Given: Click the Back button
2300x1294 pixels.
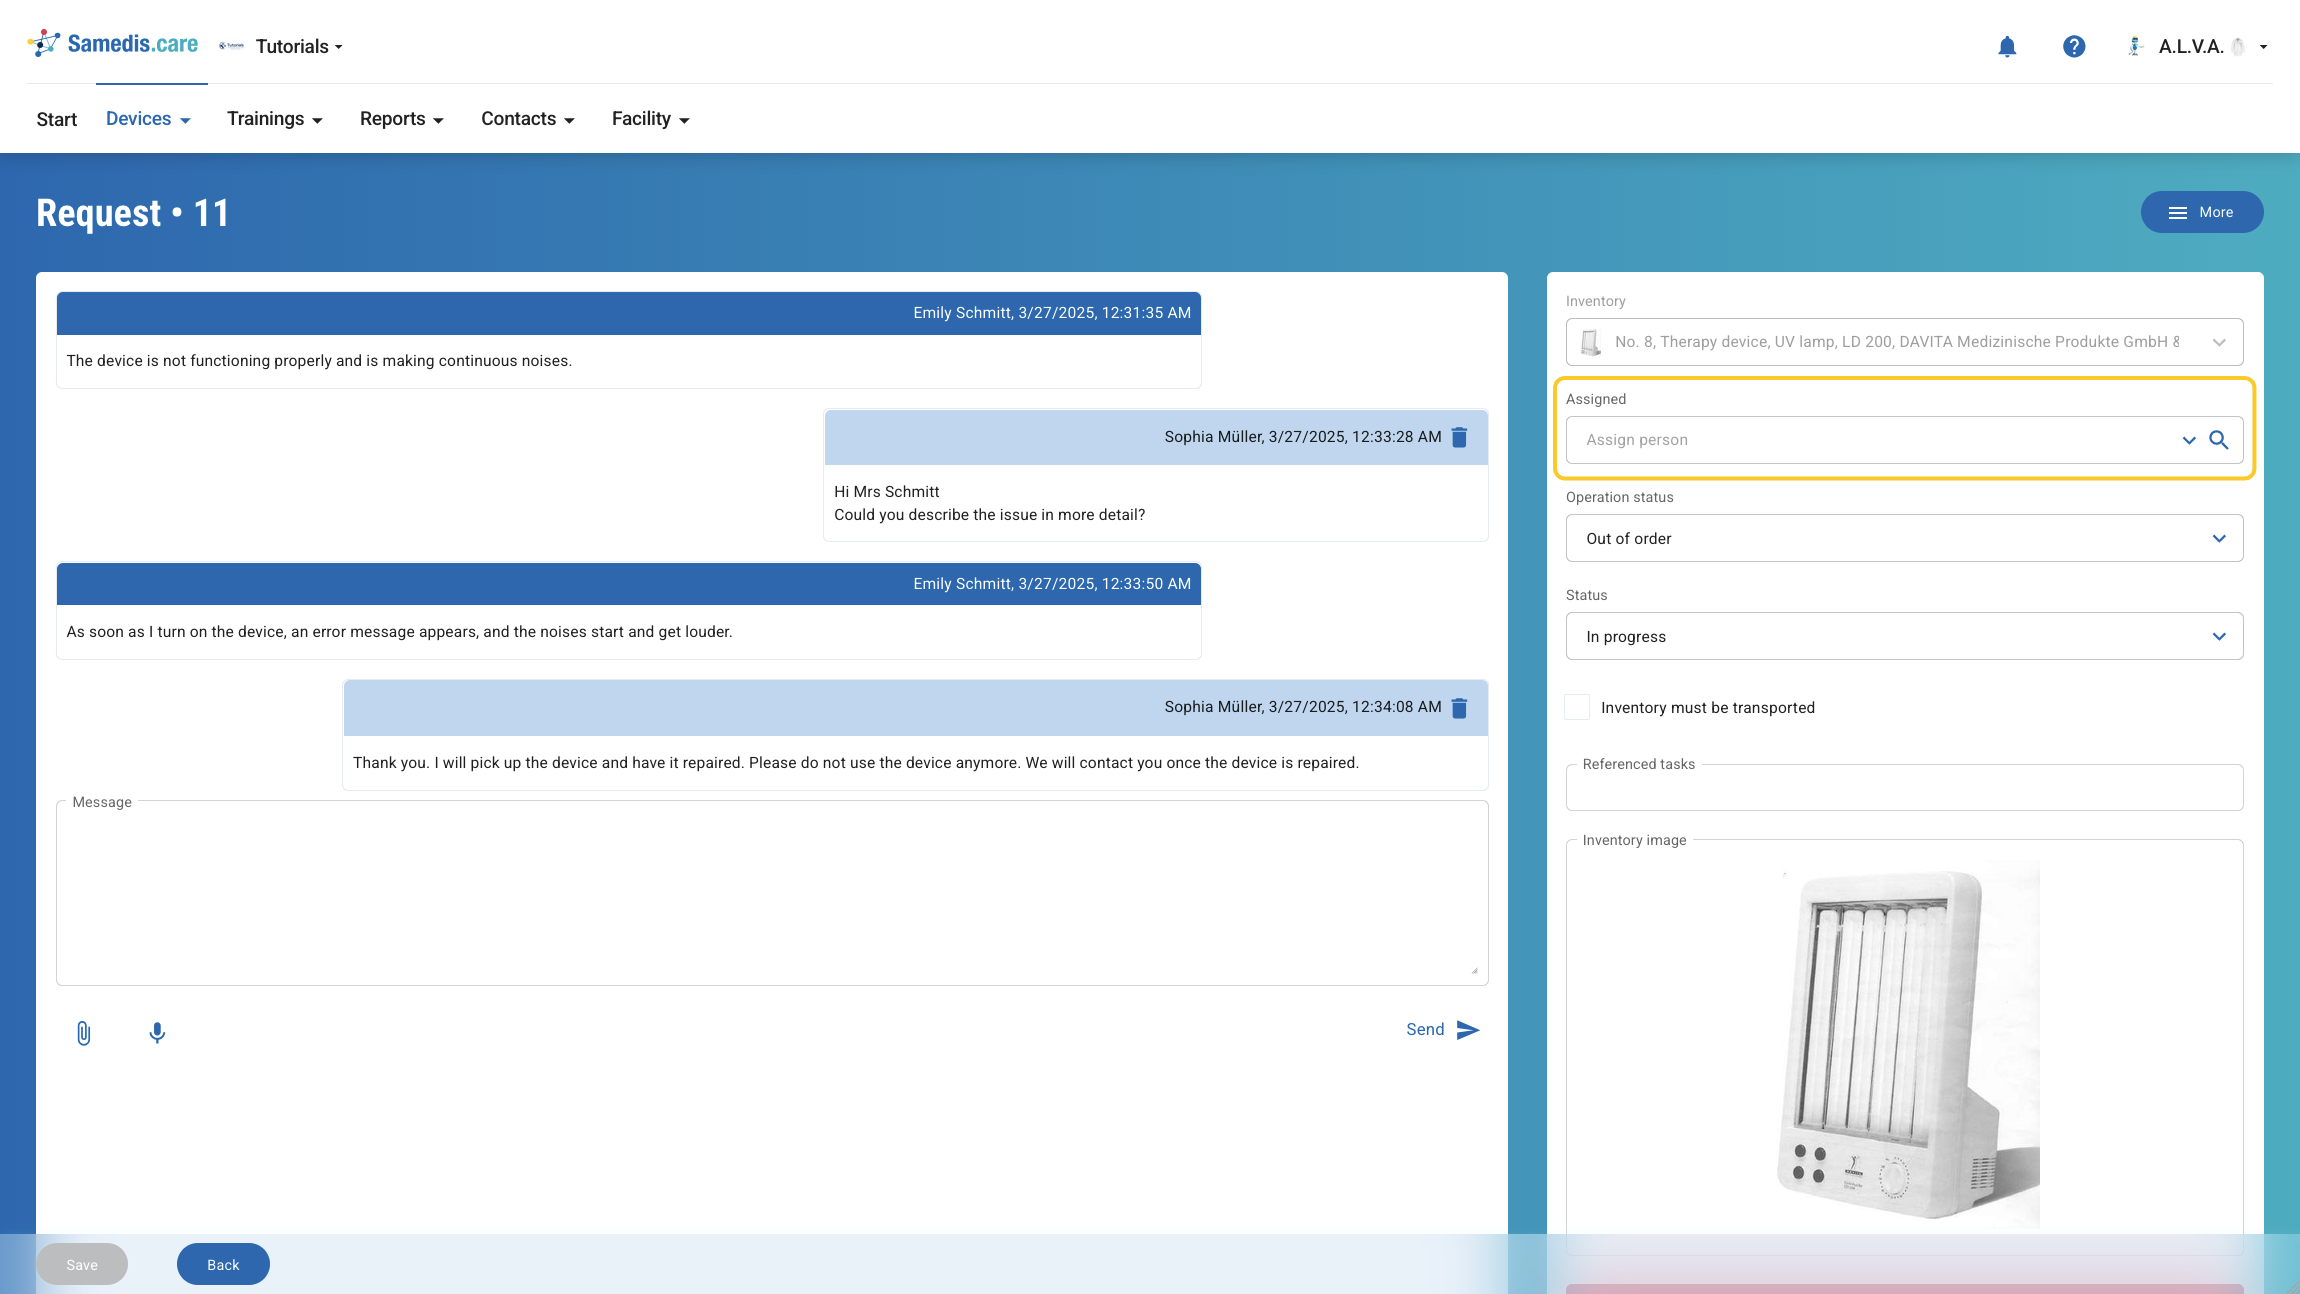Looking at the screenshot, I should tap(223, 1264).
